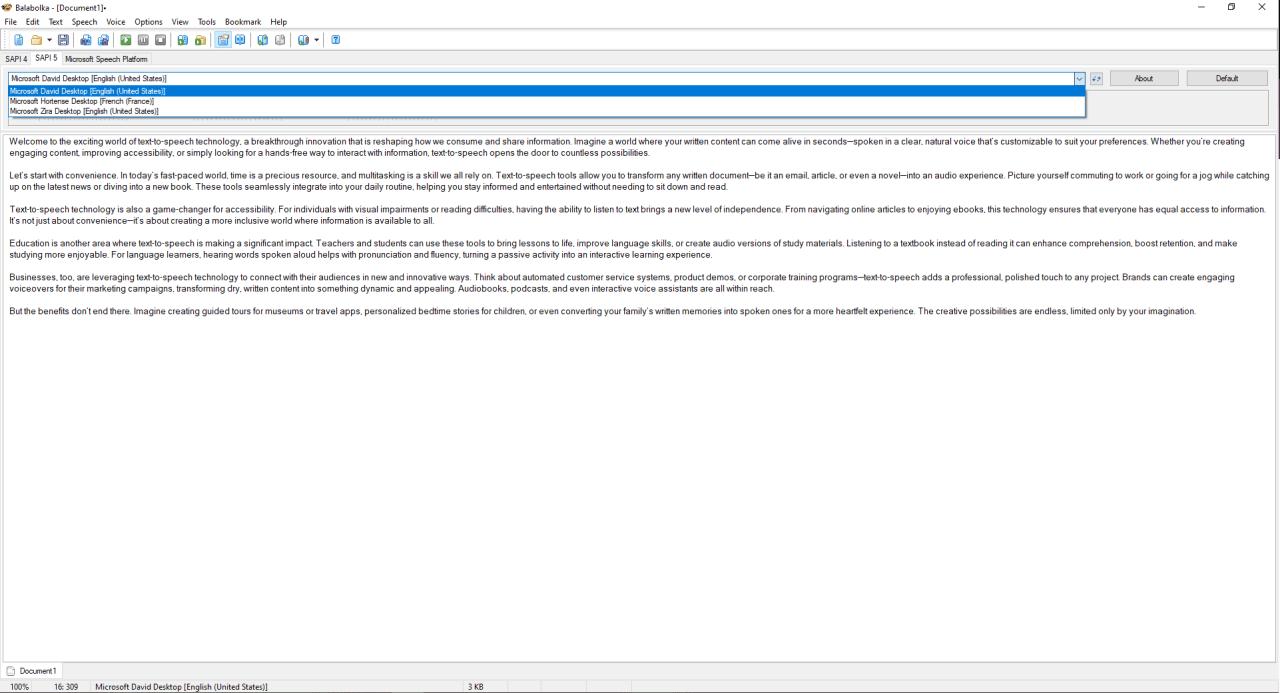The image size is (1280, 693).
Task: Start reading aloud with green play icon
Action: [125, 40]
